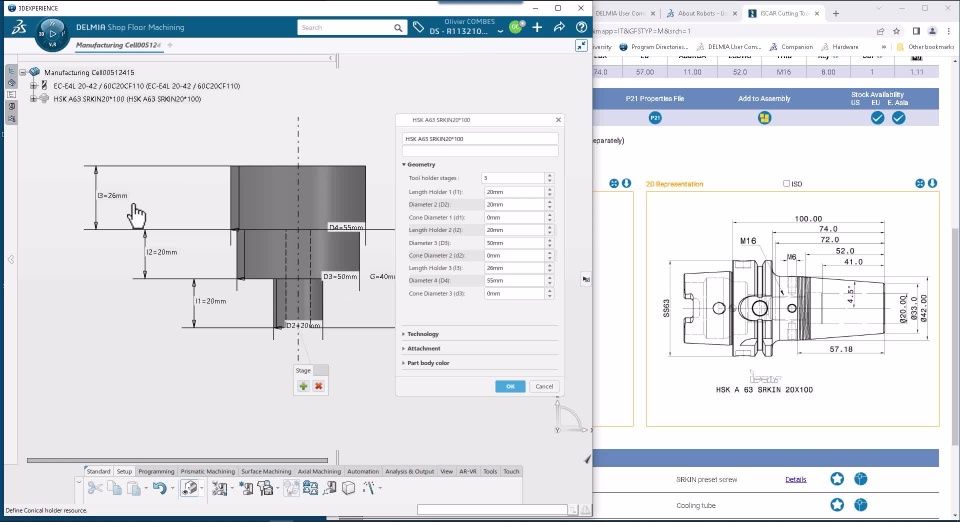Click the scissors Cut icon
The height and width of the screenshot is (522, 960).
click(95, 488)
